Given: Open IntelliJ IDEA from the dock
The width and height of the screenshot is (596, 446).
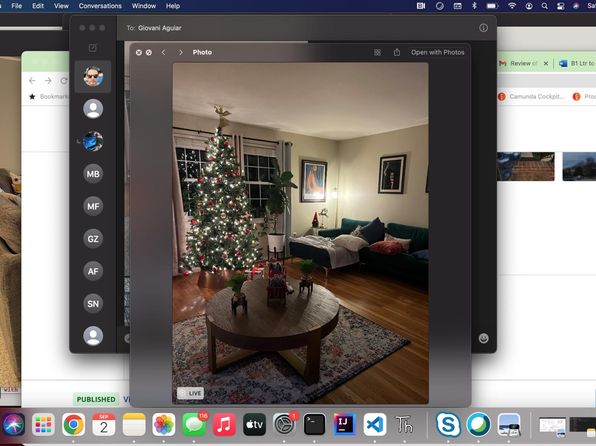Looking at the screenshot, I should [x=344, y=424].
